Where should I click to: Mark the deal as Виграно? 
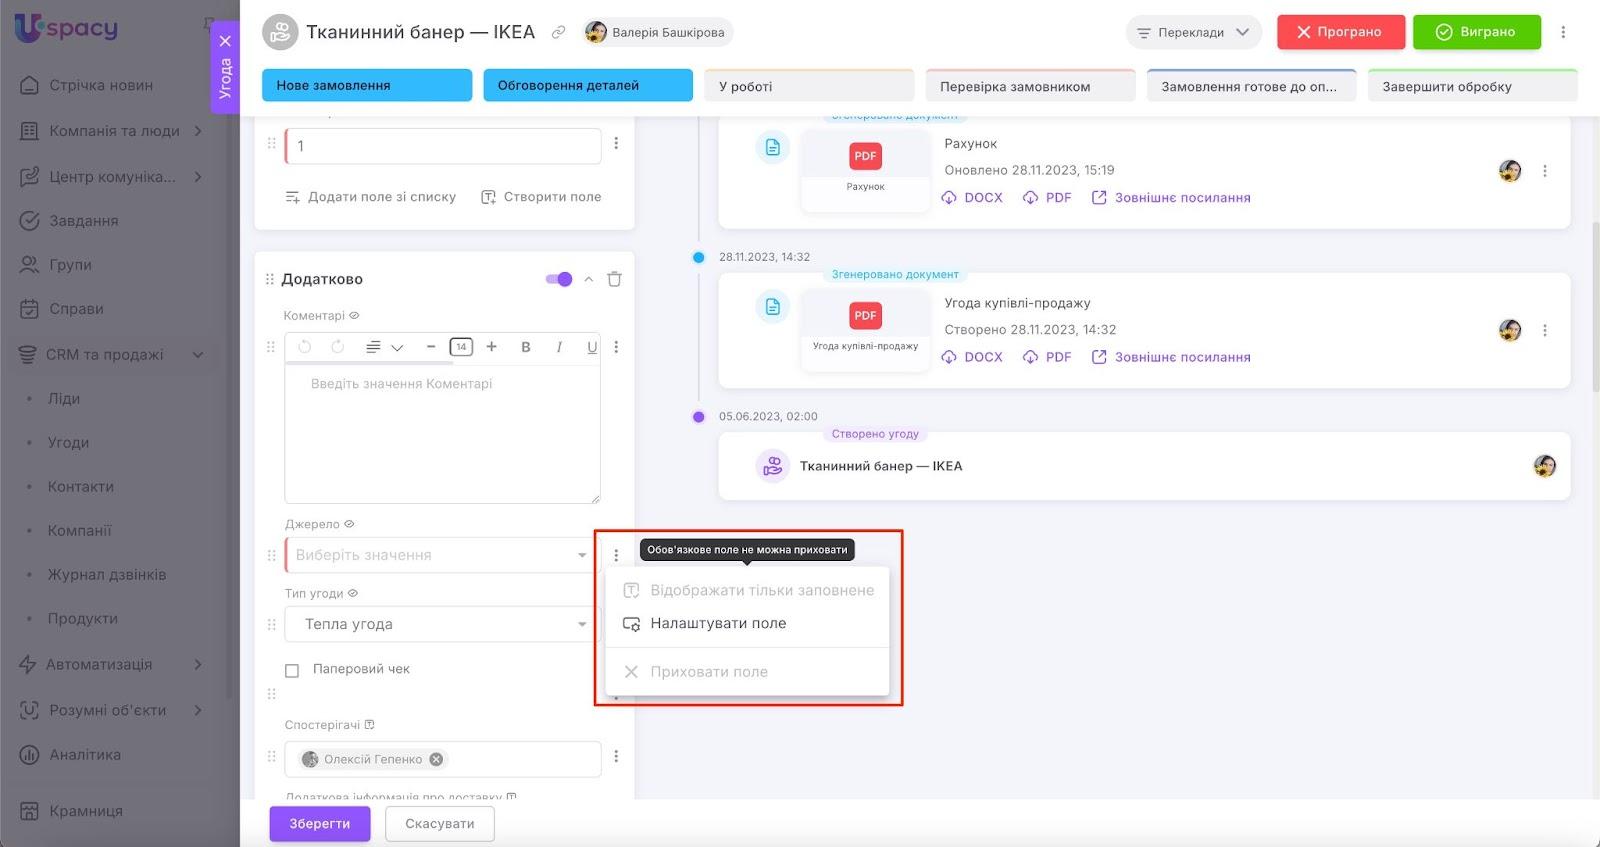point(1476,32)
